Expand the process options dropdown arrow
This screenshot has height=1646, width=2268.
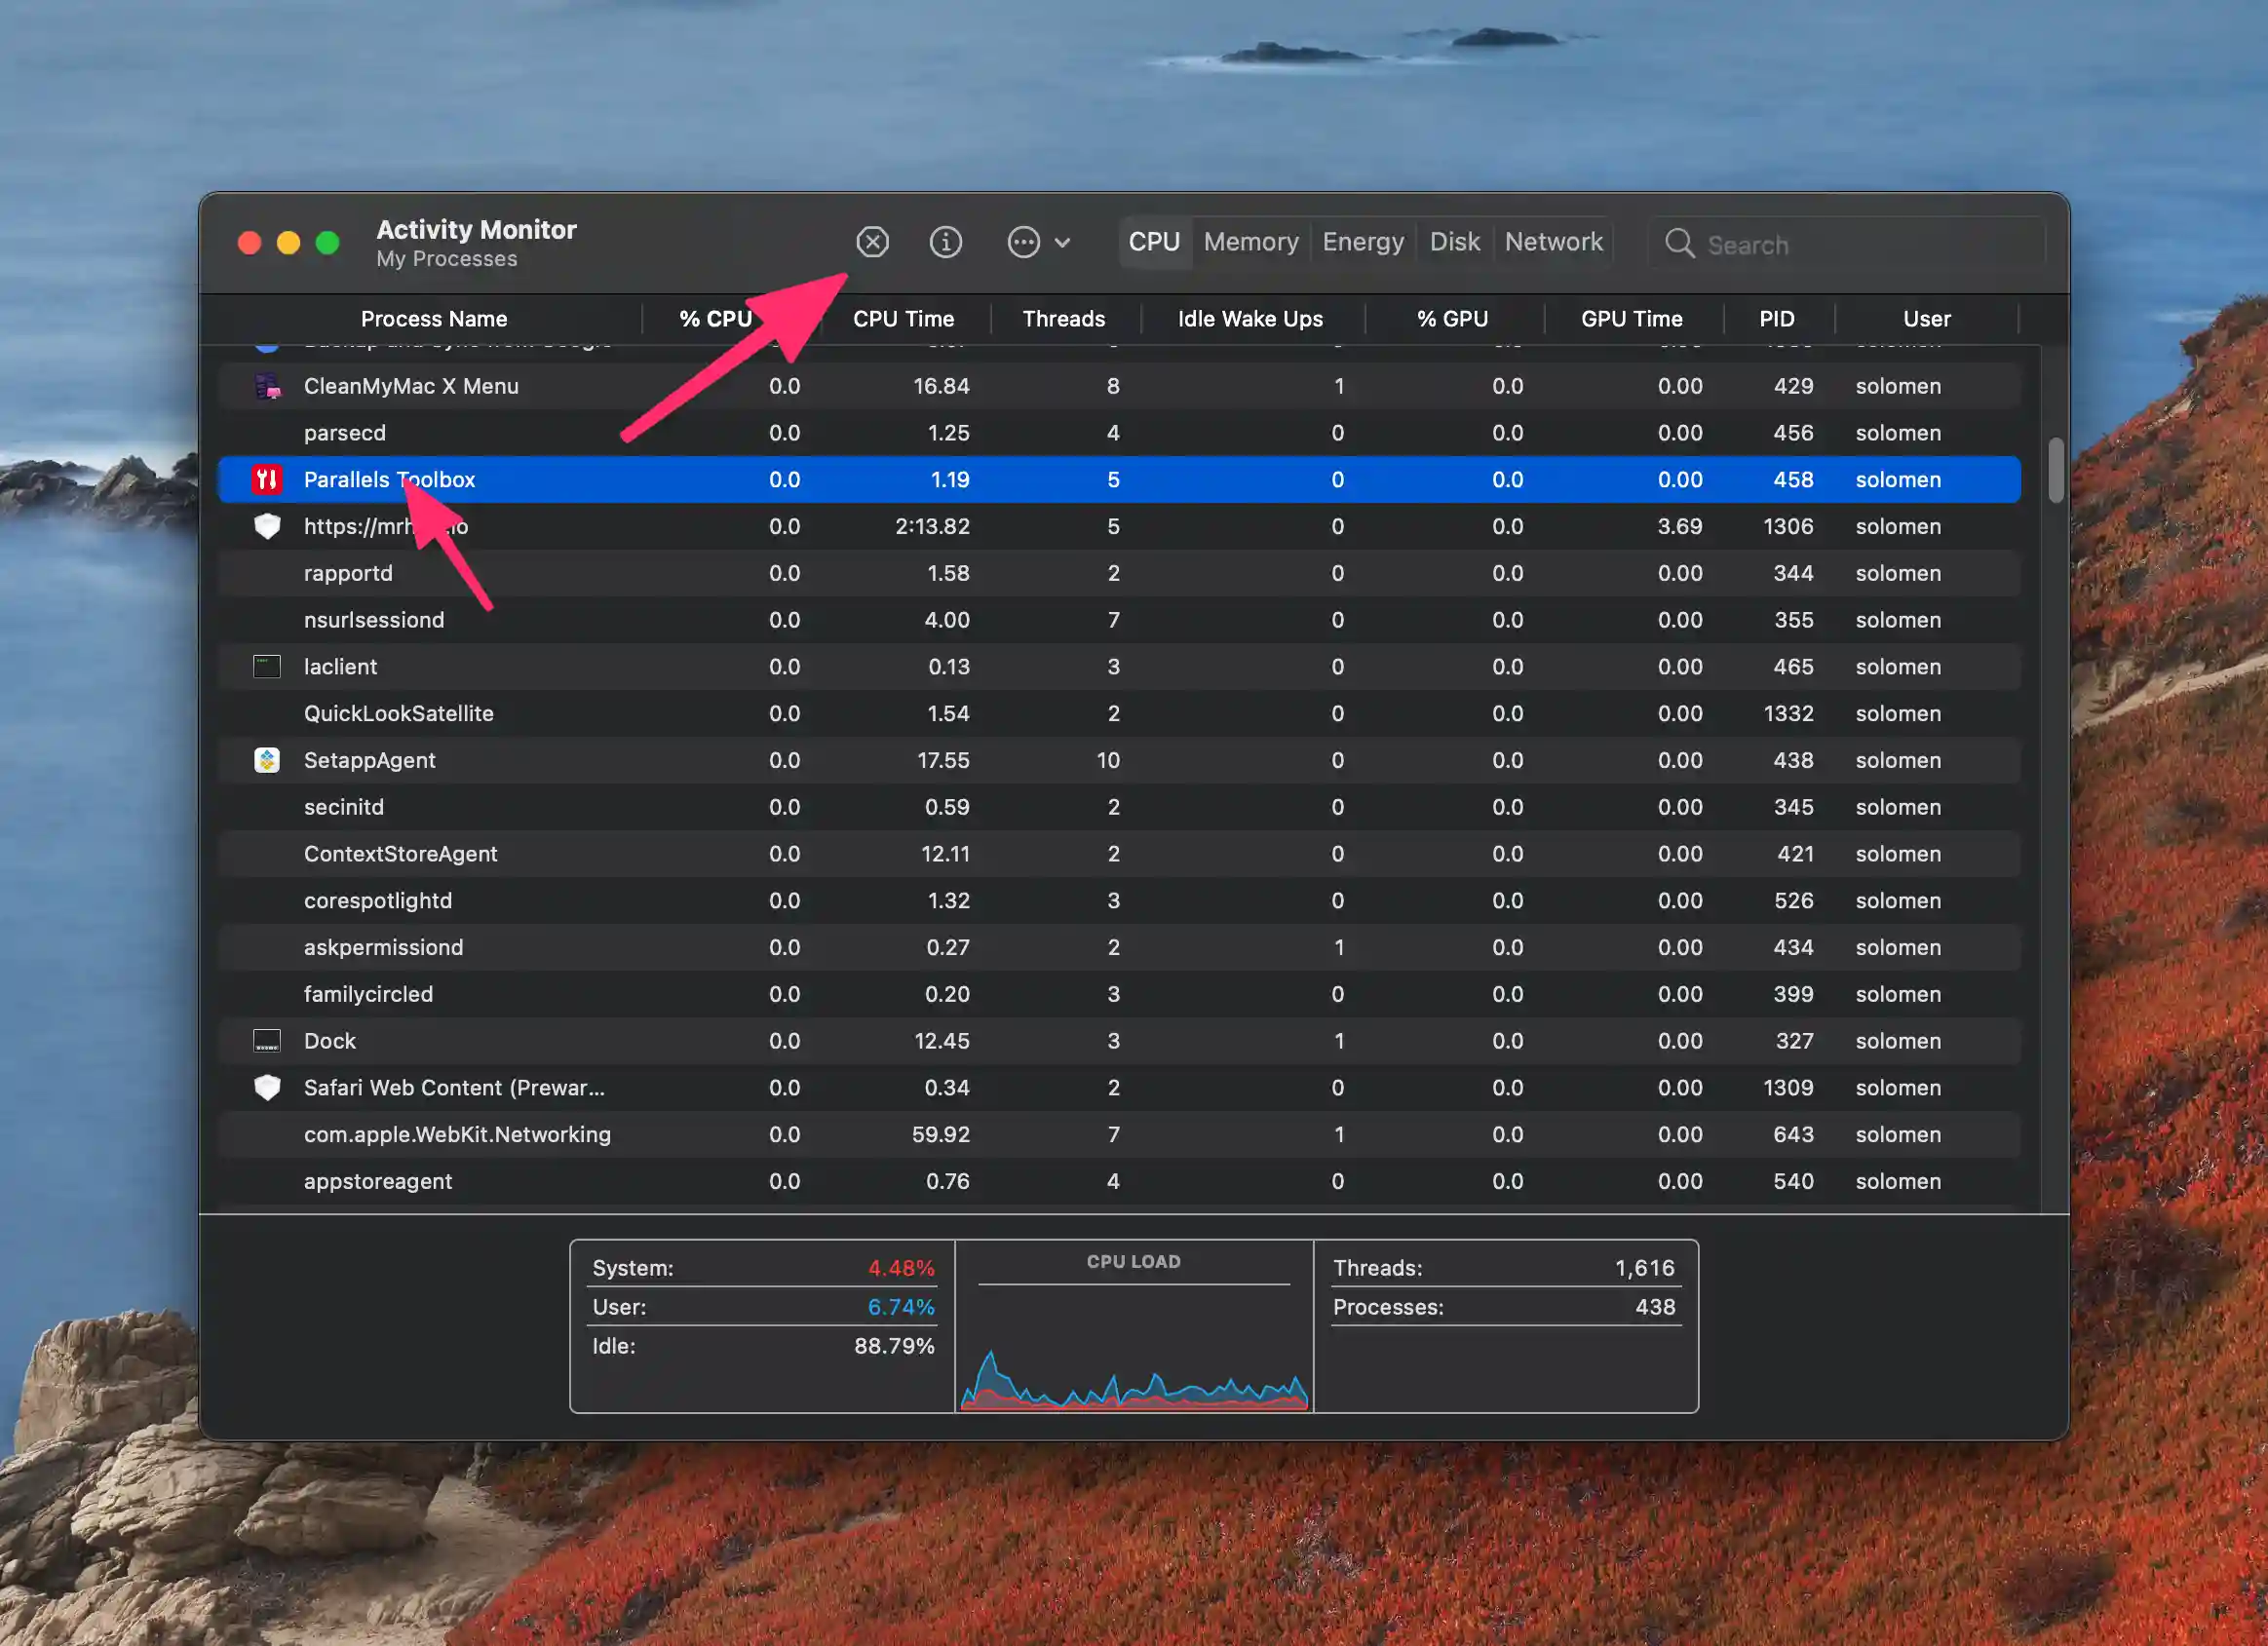point(1058,243)
